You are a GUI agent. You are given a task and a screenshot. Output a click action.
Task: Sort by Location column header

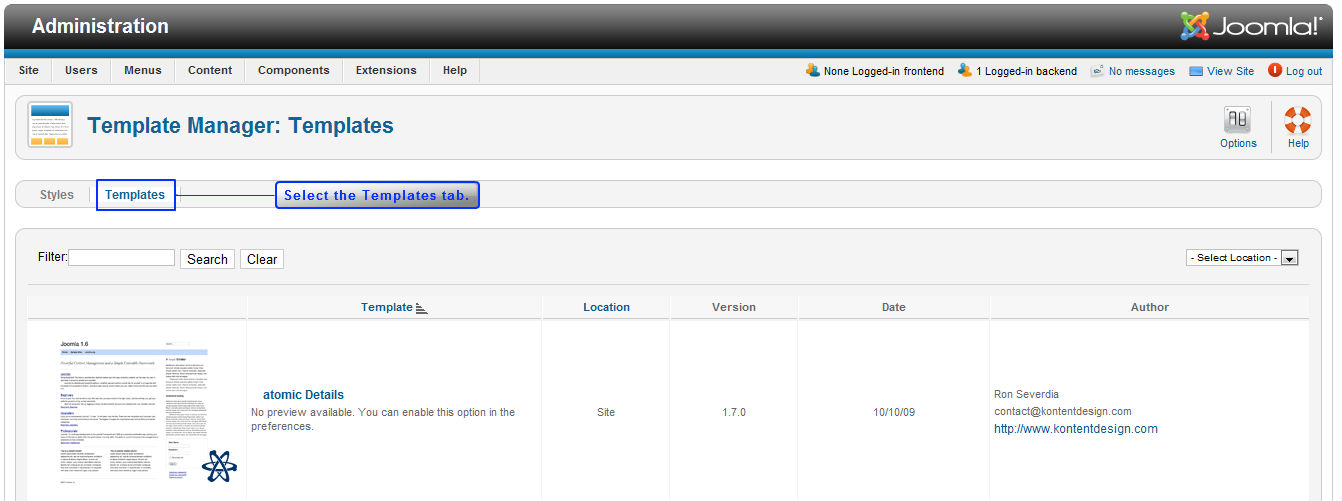607,307
